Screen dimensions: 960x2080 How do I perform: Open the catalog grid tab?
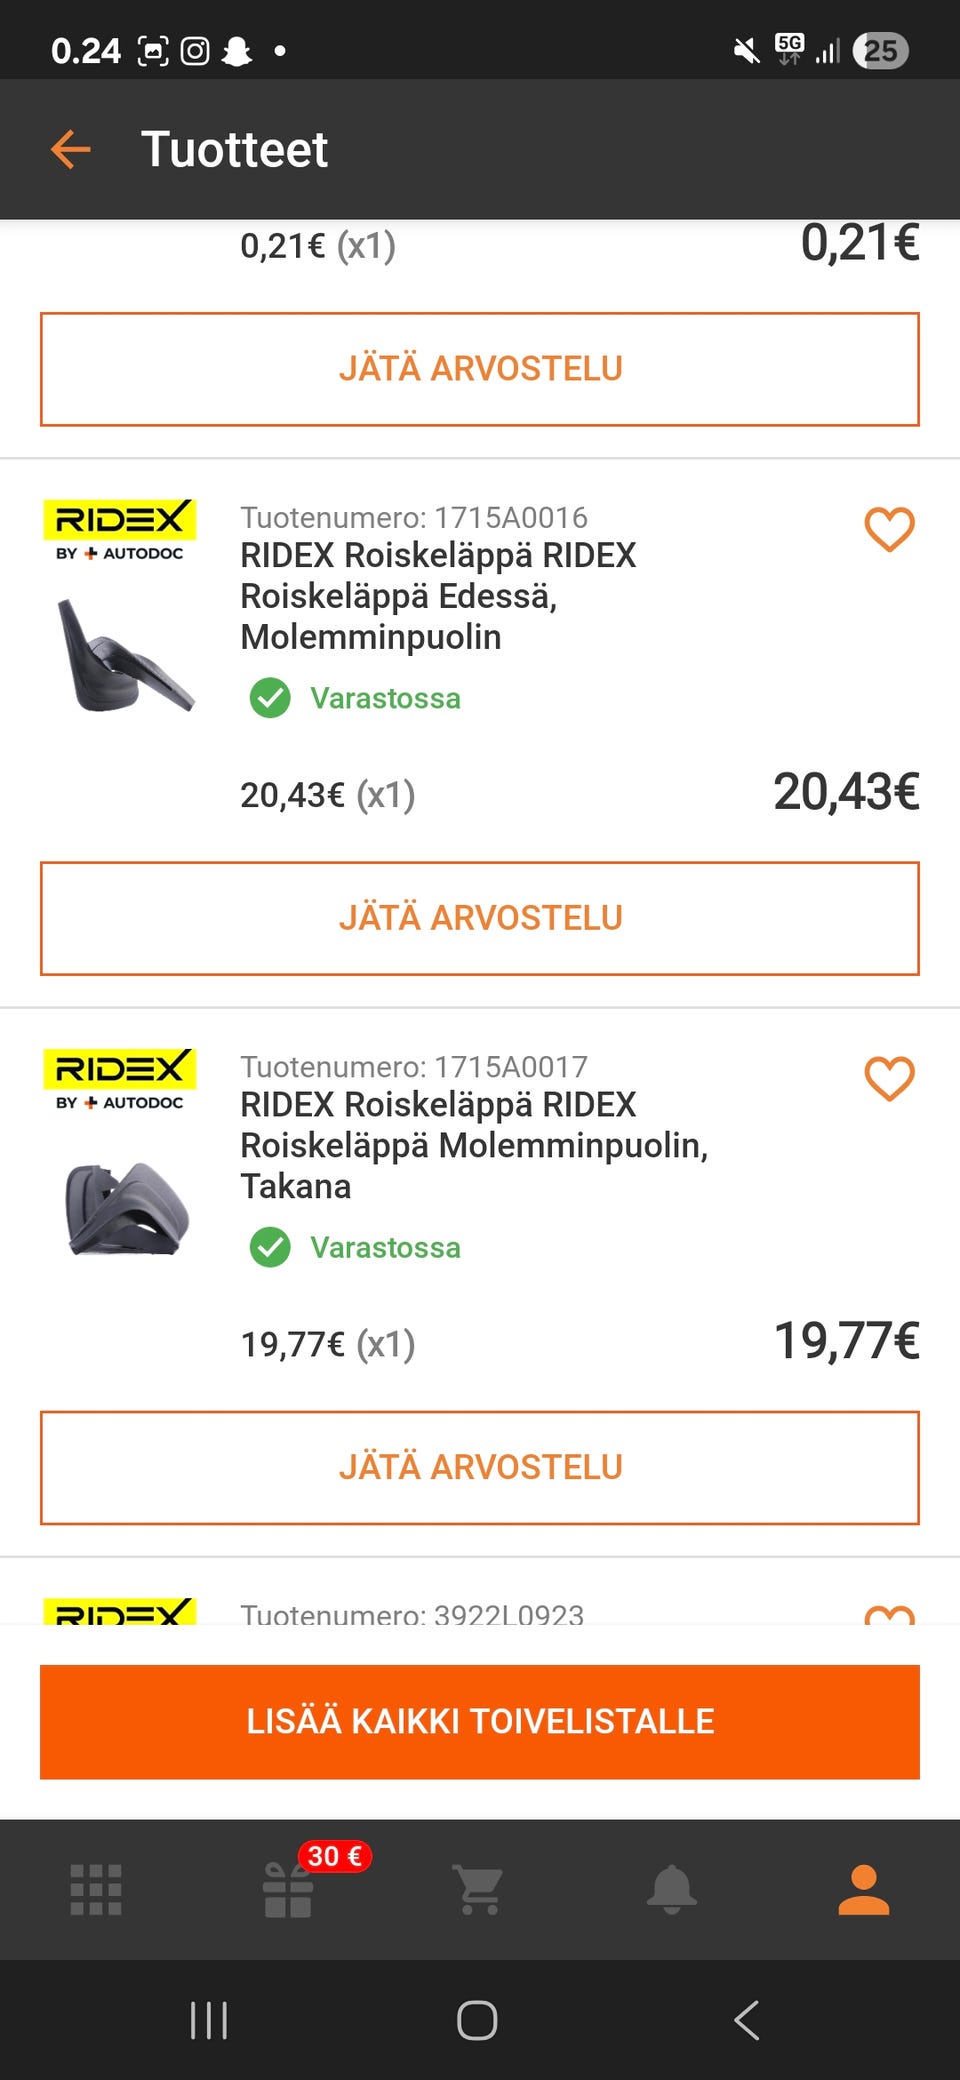[96, 1890]
